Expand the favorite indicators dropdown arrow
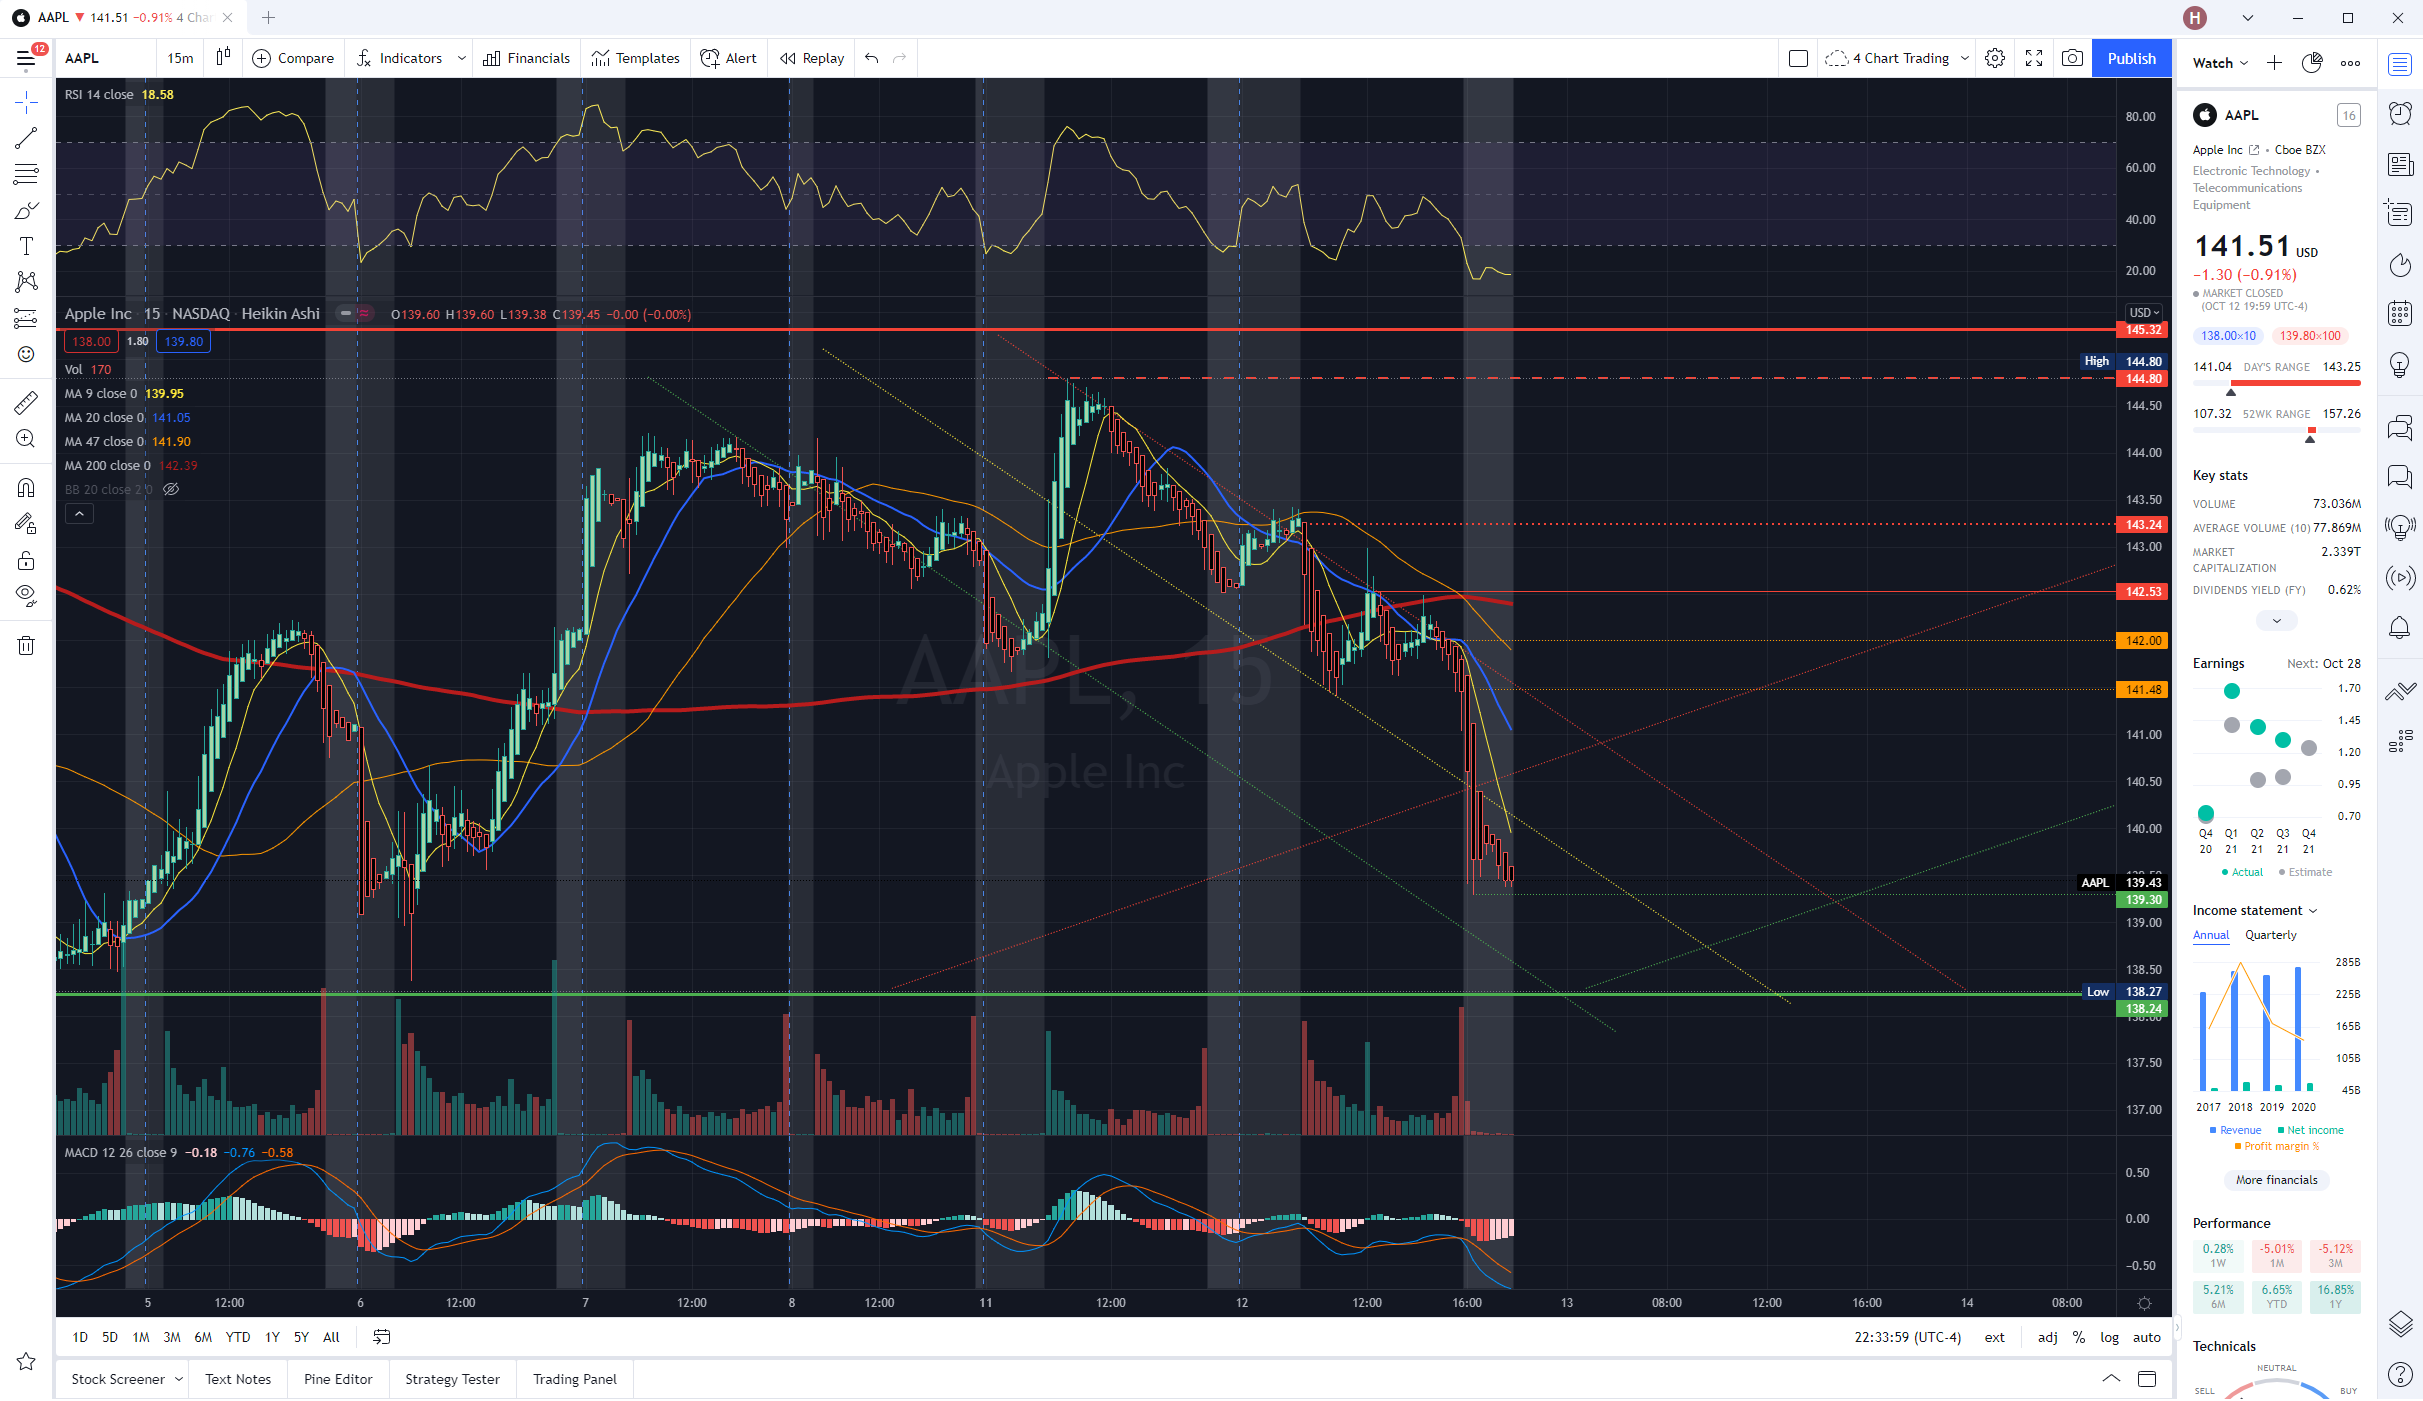 pyautogui.click(x=462, y=58)
